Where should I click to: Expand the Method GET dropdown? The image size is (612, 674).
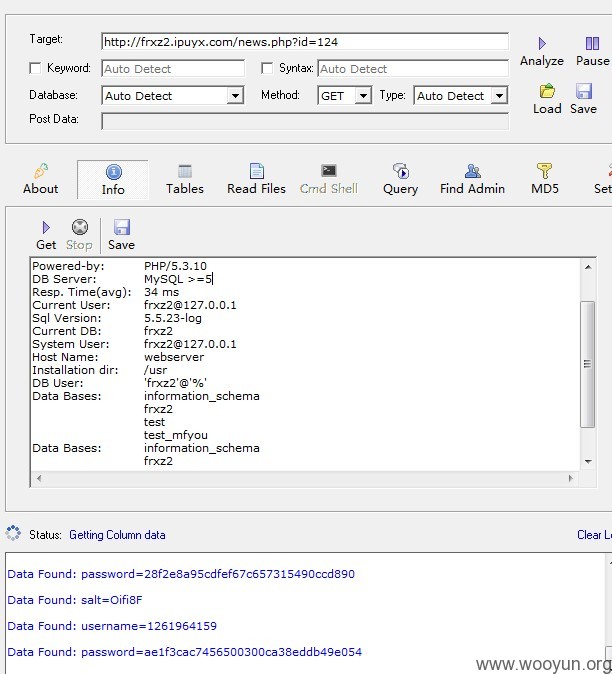[363, 95]
